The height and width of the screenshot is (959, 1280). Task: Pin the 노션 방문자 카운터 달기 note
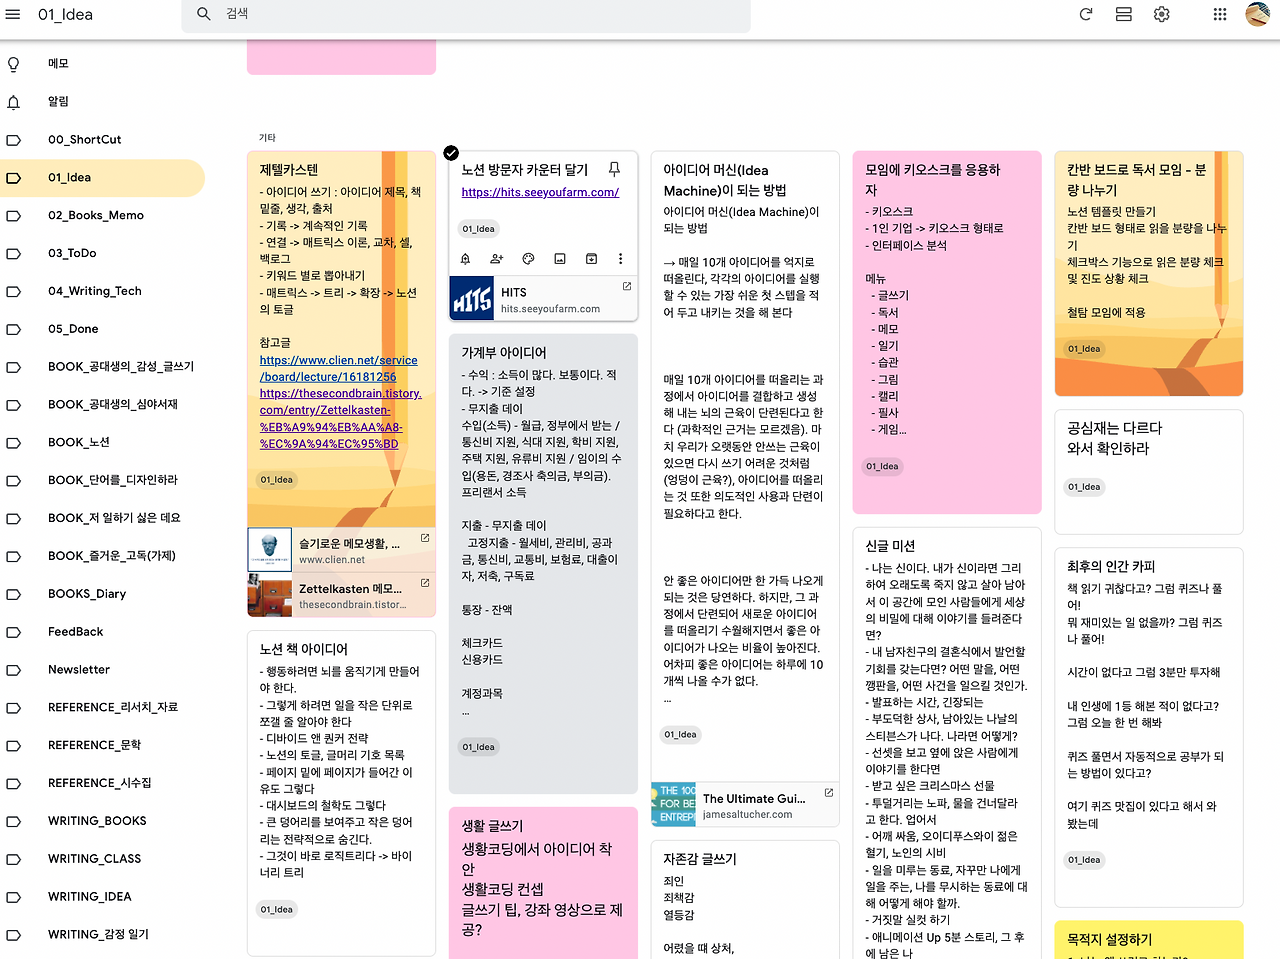coord(614,170)
